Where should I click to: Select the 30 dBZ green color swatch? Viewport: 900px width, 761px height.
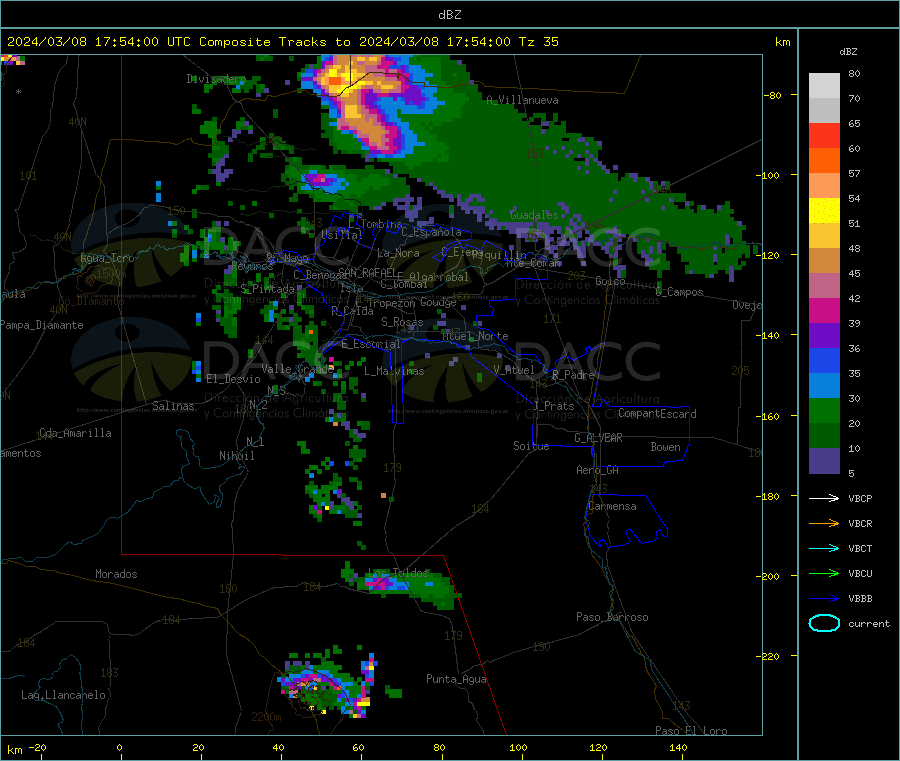(x=824, y=411)
